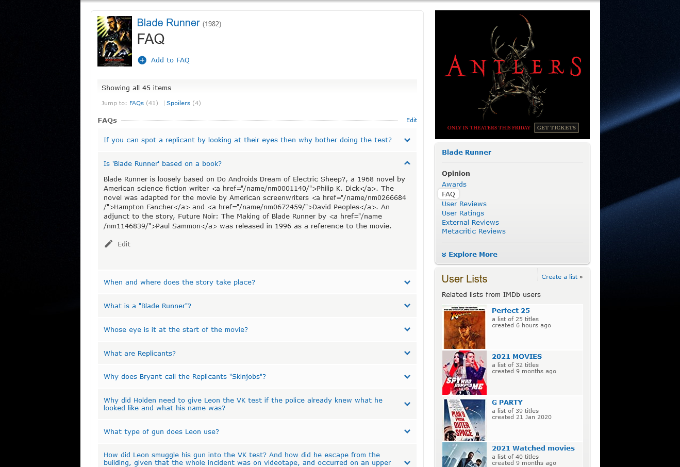Open Metacritic Reviews in sidebar
This screenshot has width=680, height=467.
coord(473,232)
